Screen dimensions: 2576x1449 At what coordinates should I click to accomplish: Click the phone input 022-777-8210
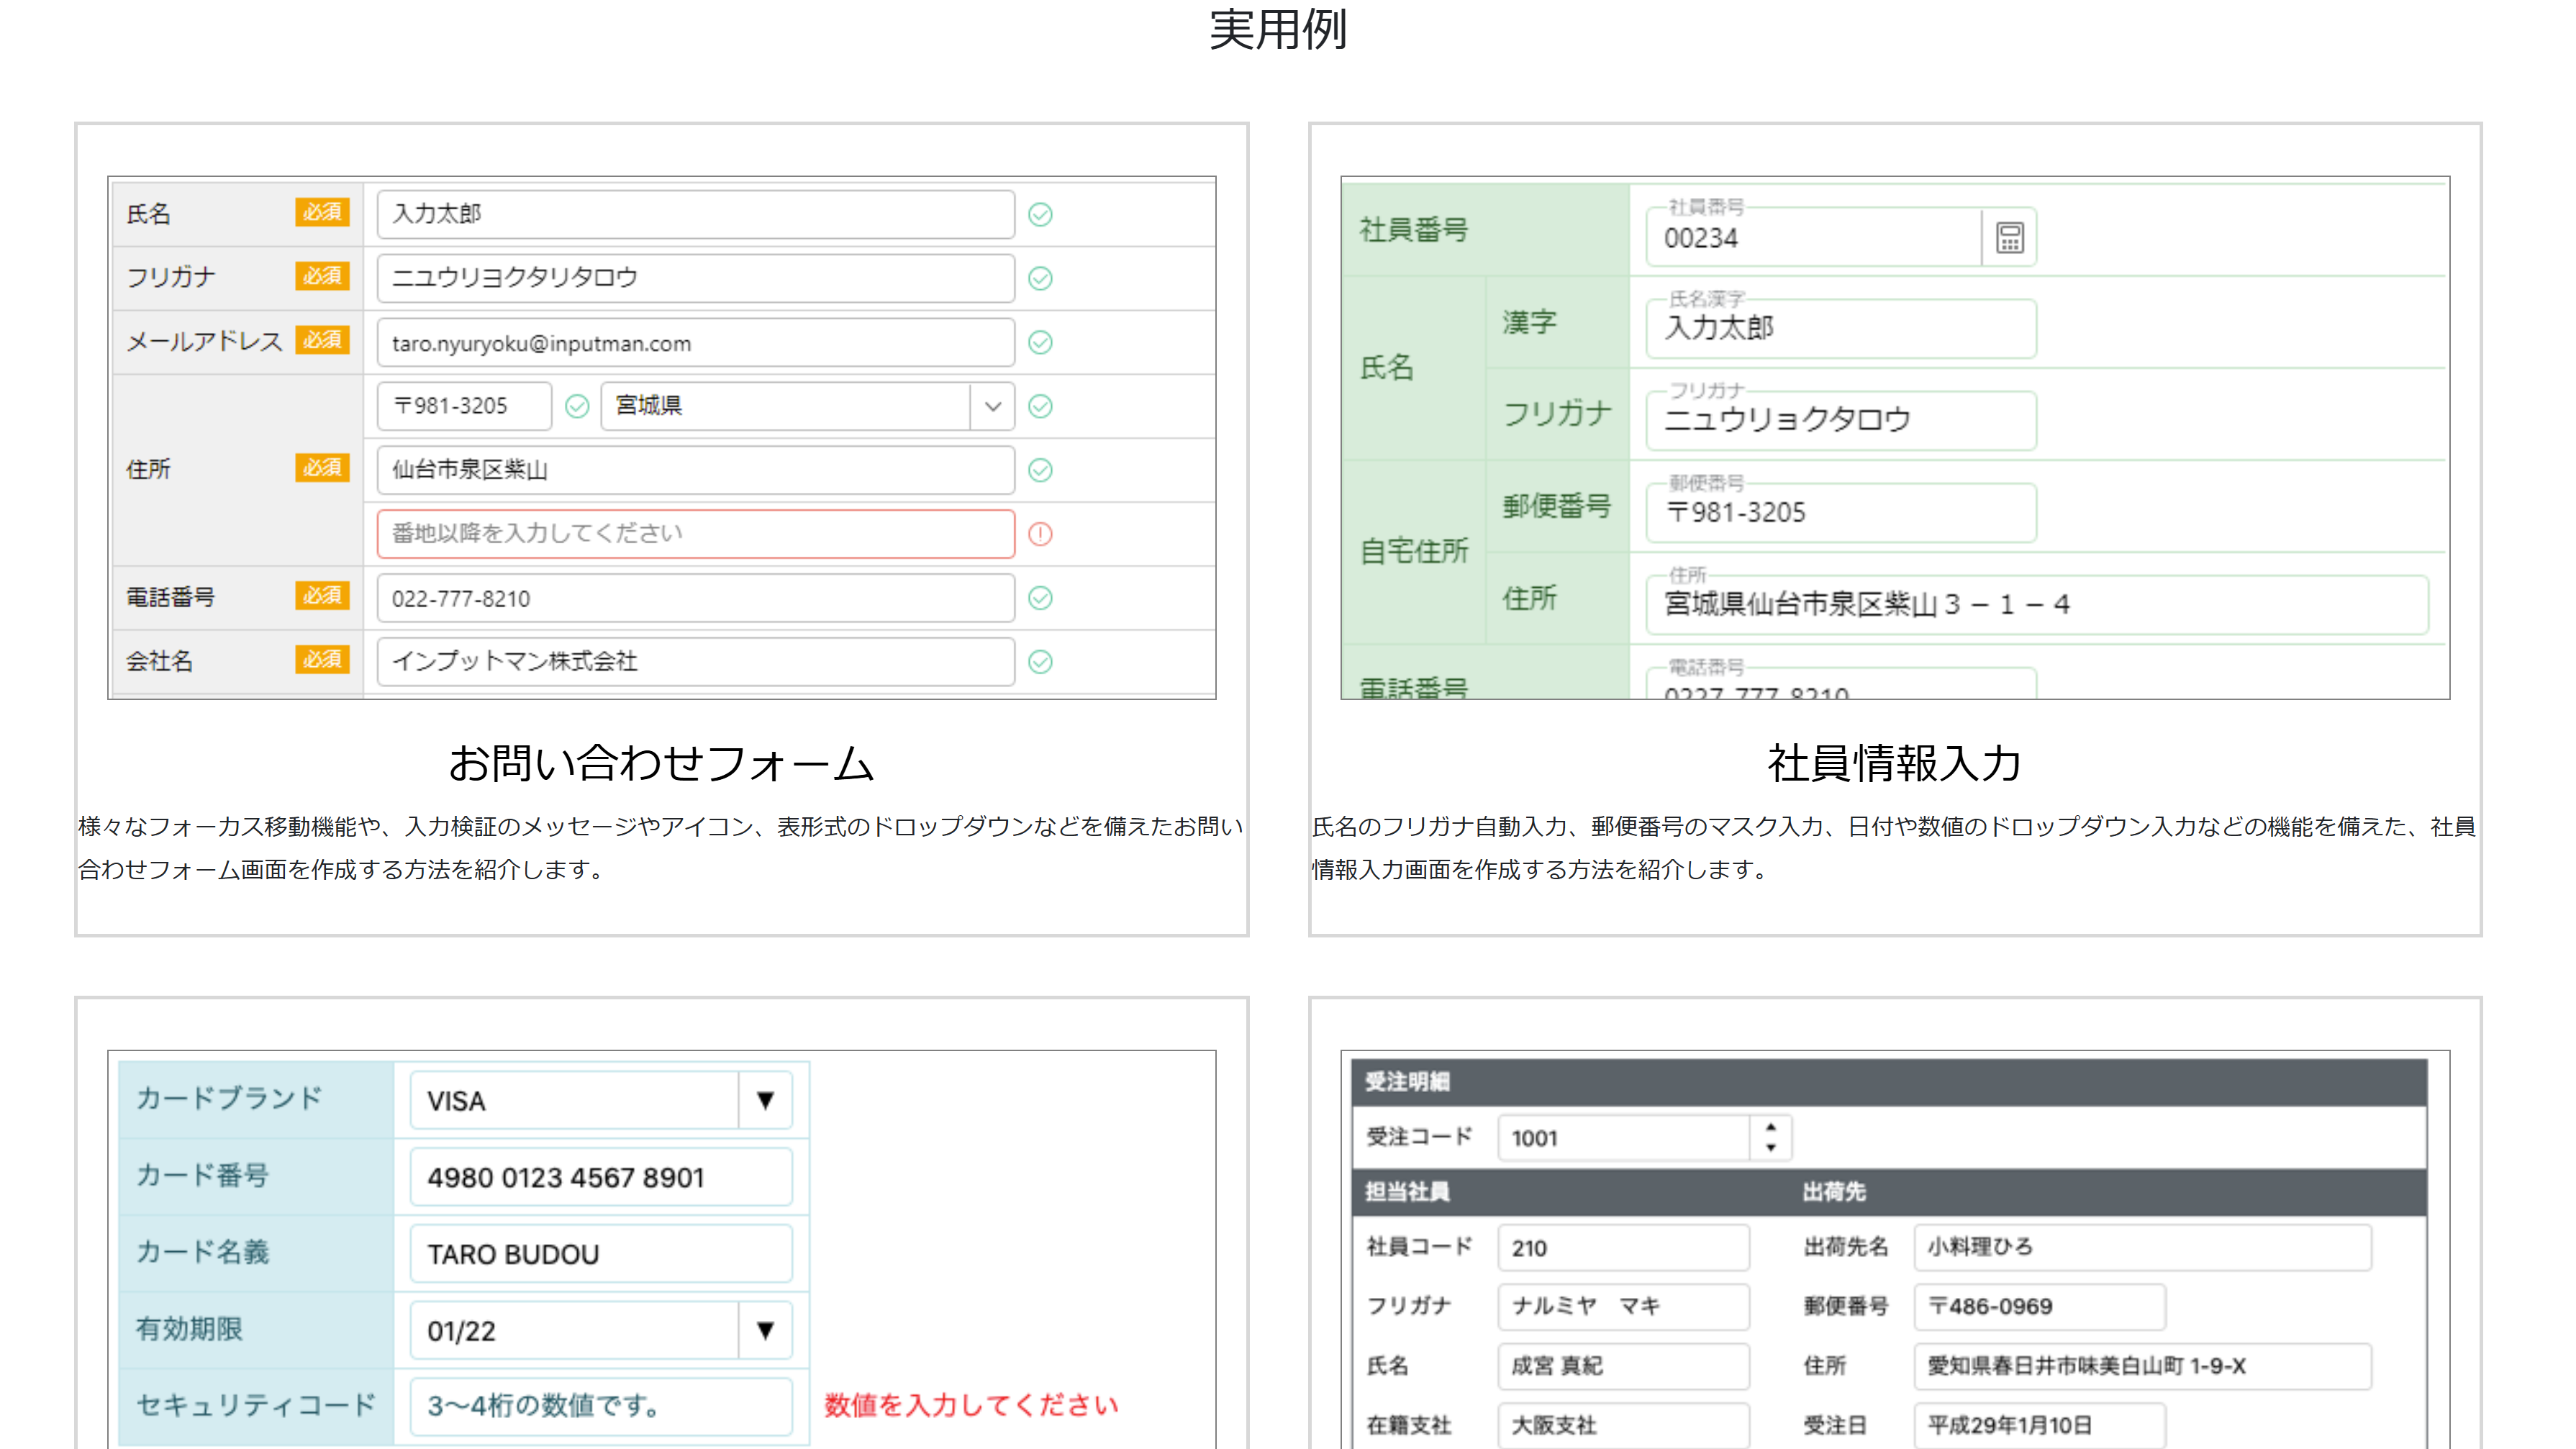click(696, 598)
